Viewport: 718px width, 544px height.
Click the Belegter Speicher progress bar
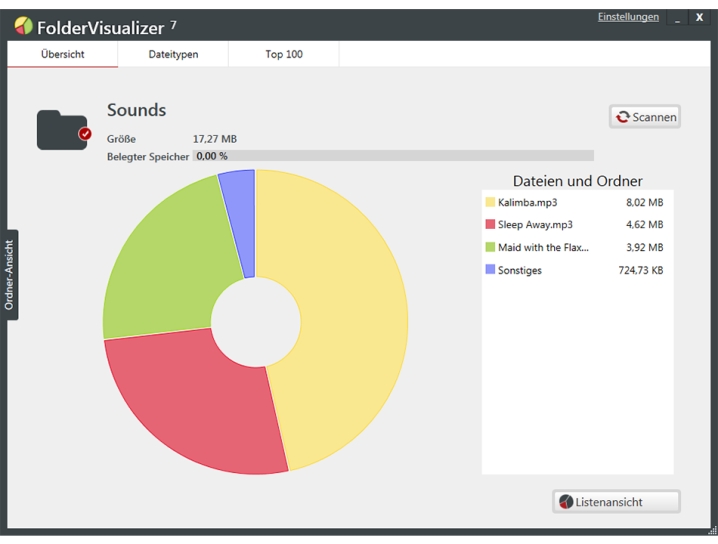[393, 156]
